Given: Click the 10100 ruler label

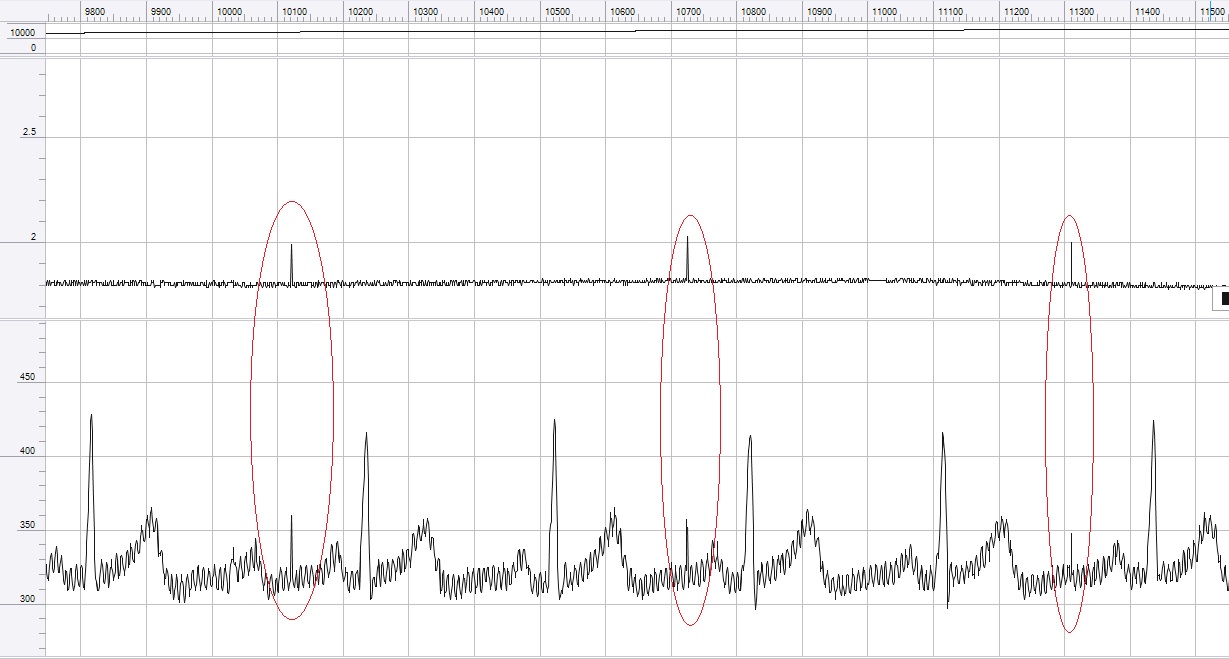Looking at the screenshot, I should pyautogui.click(x=295, y=11).
